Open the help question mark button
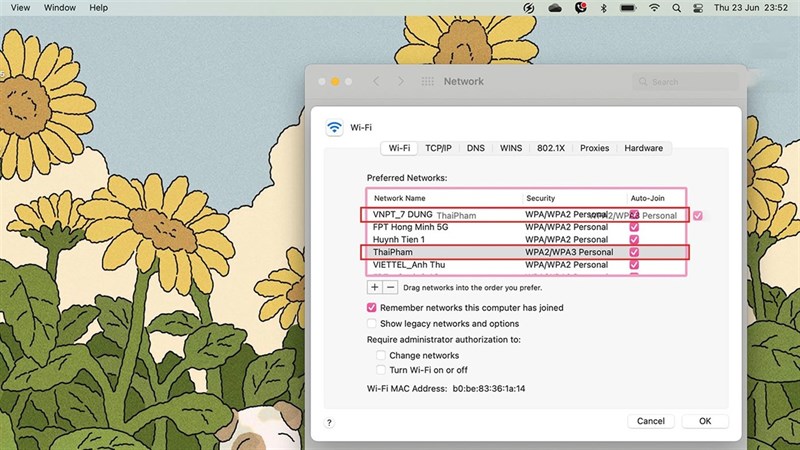Viewport: 800px width, 450px height. [x=329, y=423]
